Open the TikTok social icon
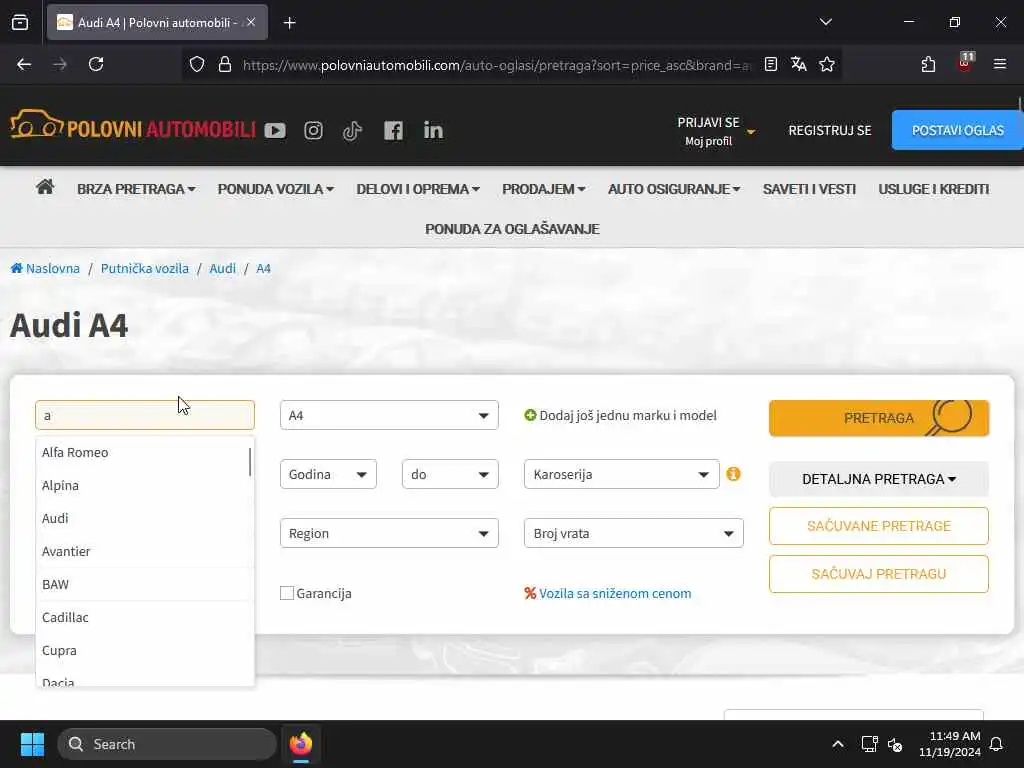This screenshot has width=1024, height=768. coord(353,131)
